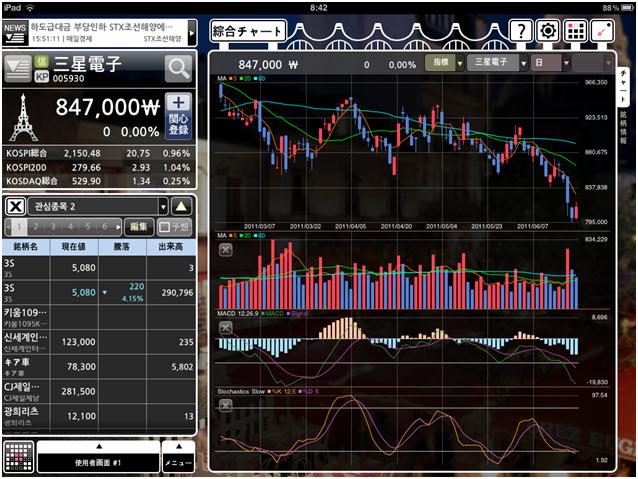
Task: Select watchlist page 6
Action: [105, 227]
